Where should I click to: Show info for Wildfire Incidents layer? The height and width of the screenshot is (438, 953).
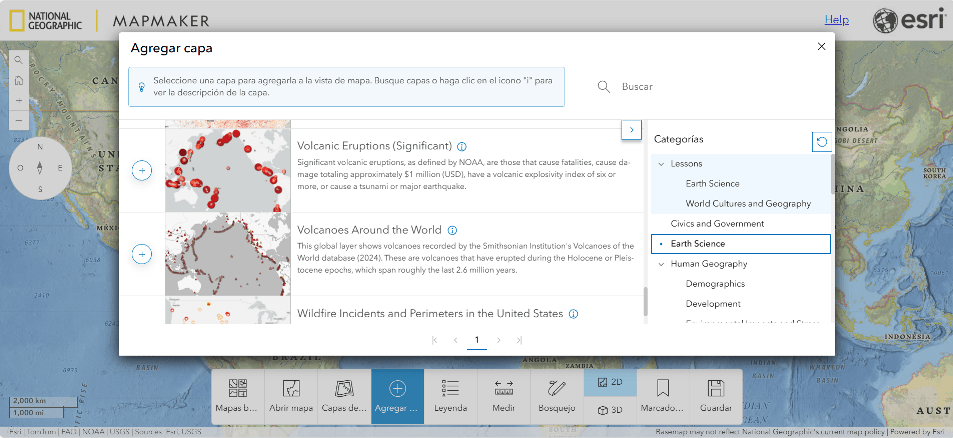tap(574, 314)
